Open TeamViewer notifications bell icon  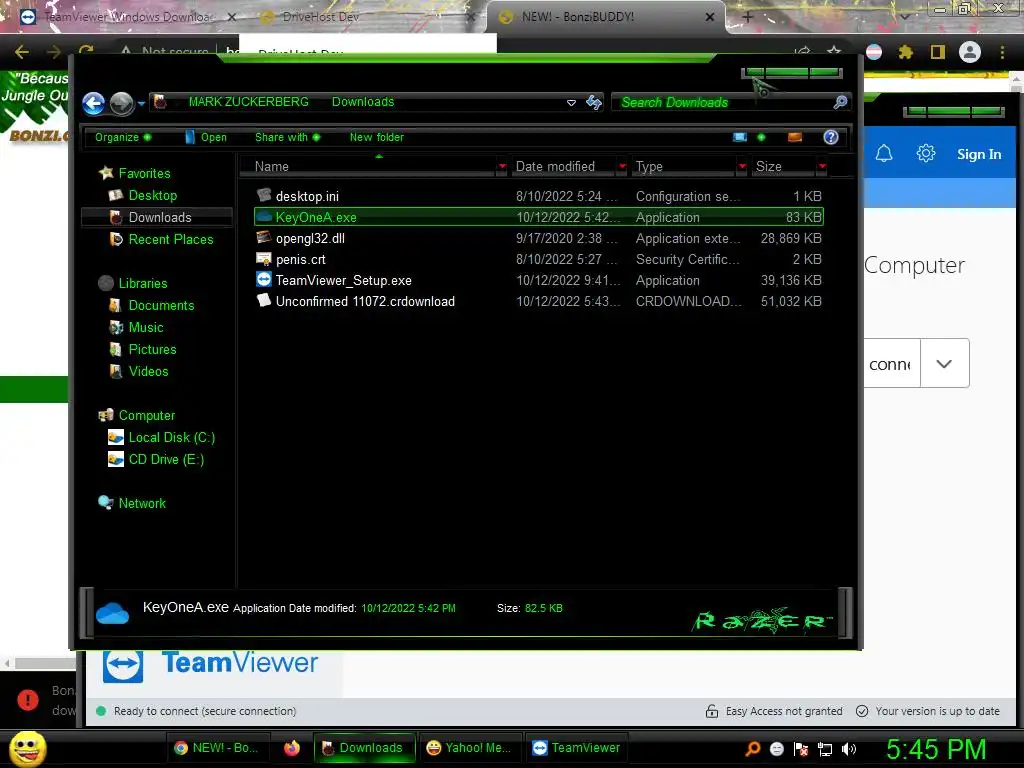click(884, 154)
